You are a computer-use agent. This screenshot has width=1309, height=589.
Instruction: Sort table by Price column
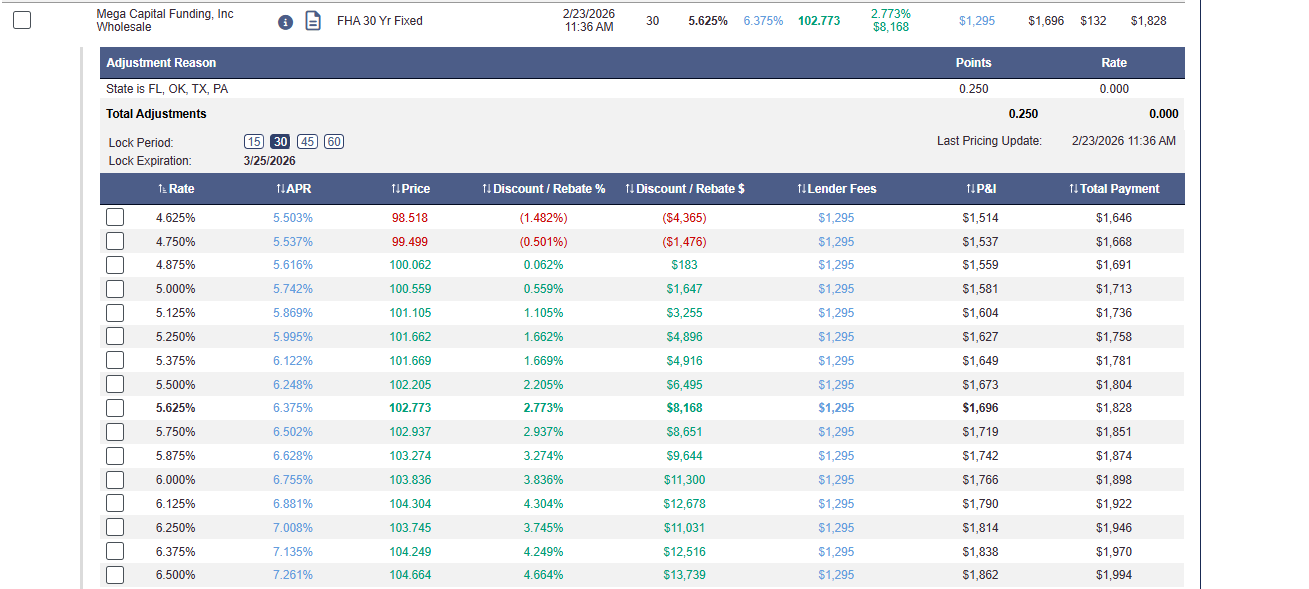tap(410, 189)
